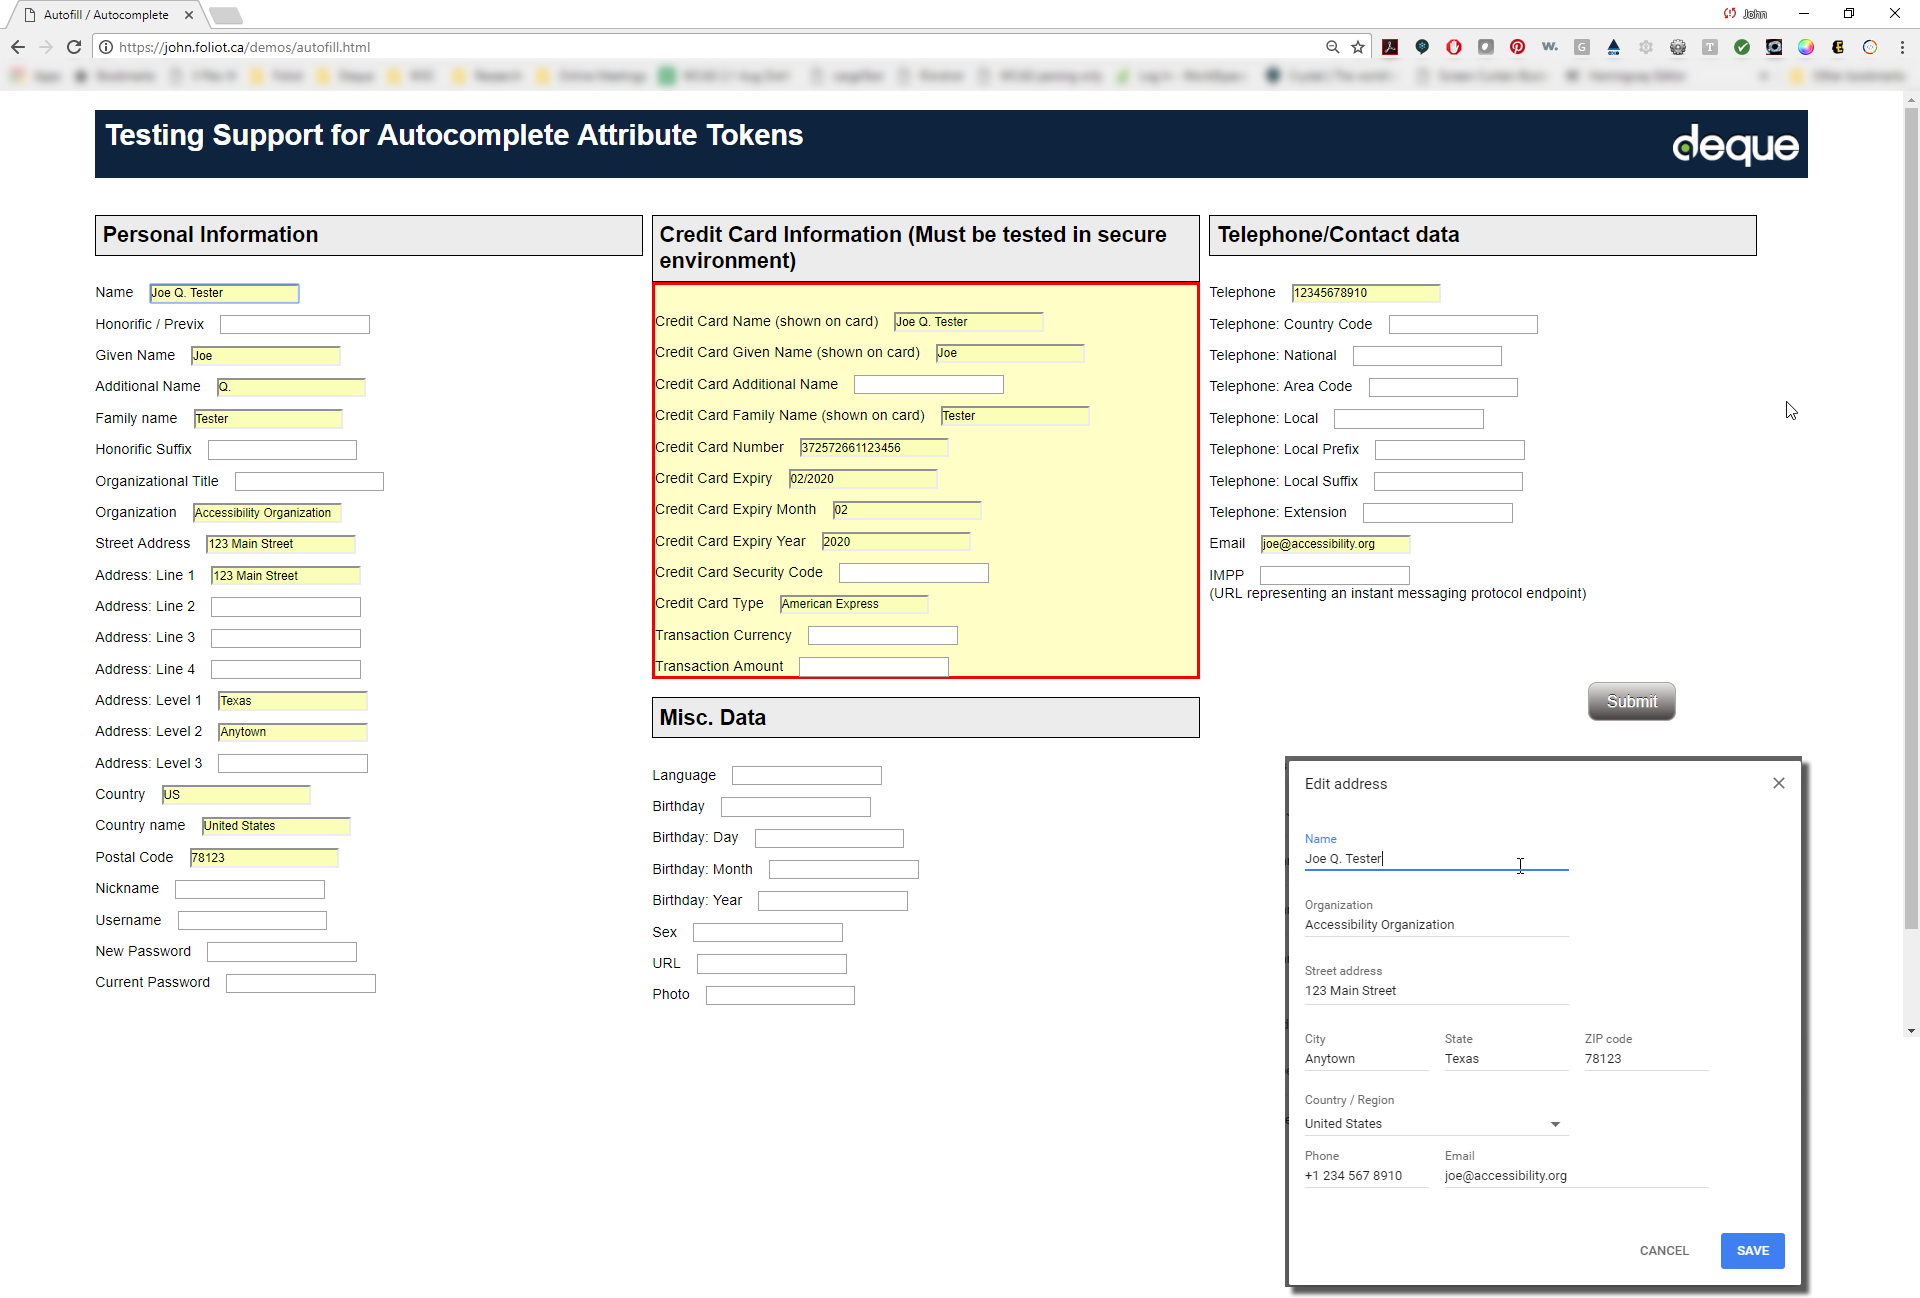Bookmark this page with the star icon
The image size is (1920, 1298).
point(1358,47)
